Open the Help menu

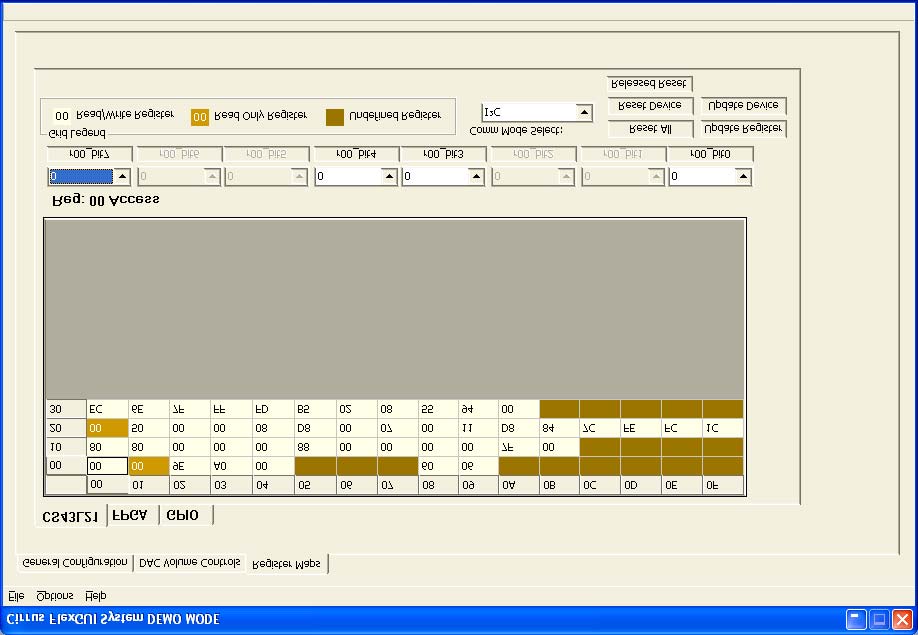94,595
